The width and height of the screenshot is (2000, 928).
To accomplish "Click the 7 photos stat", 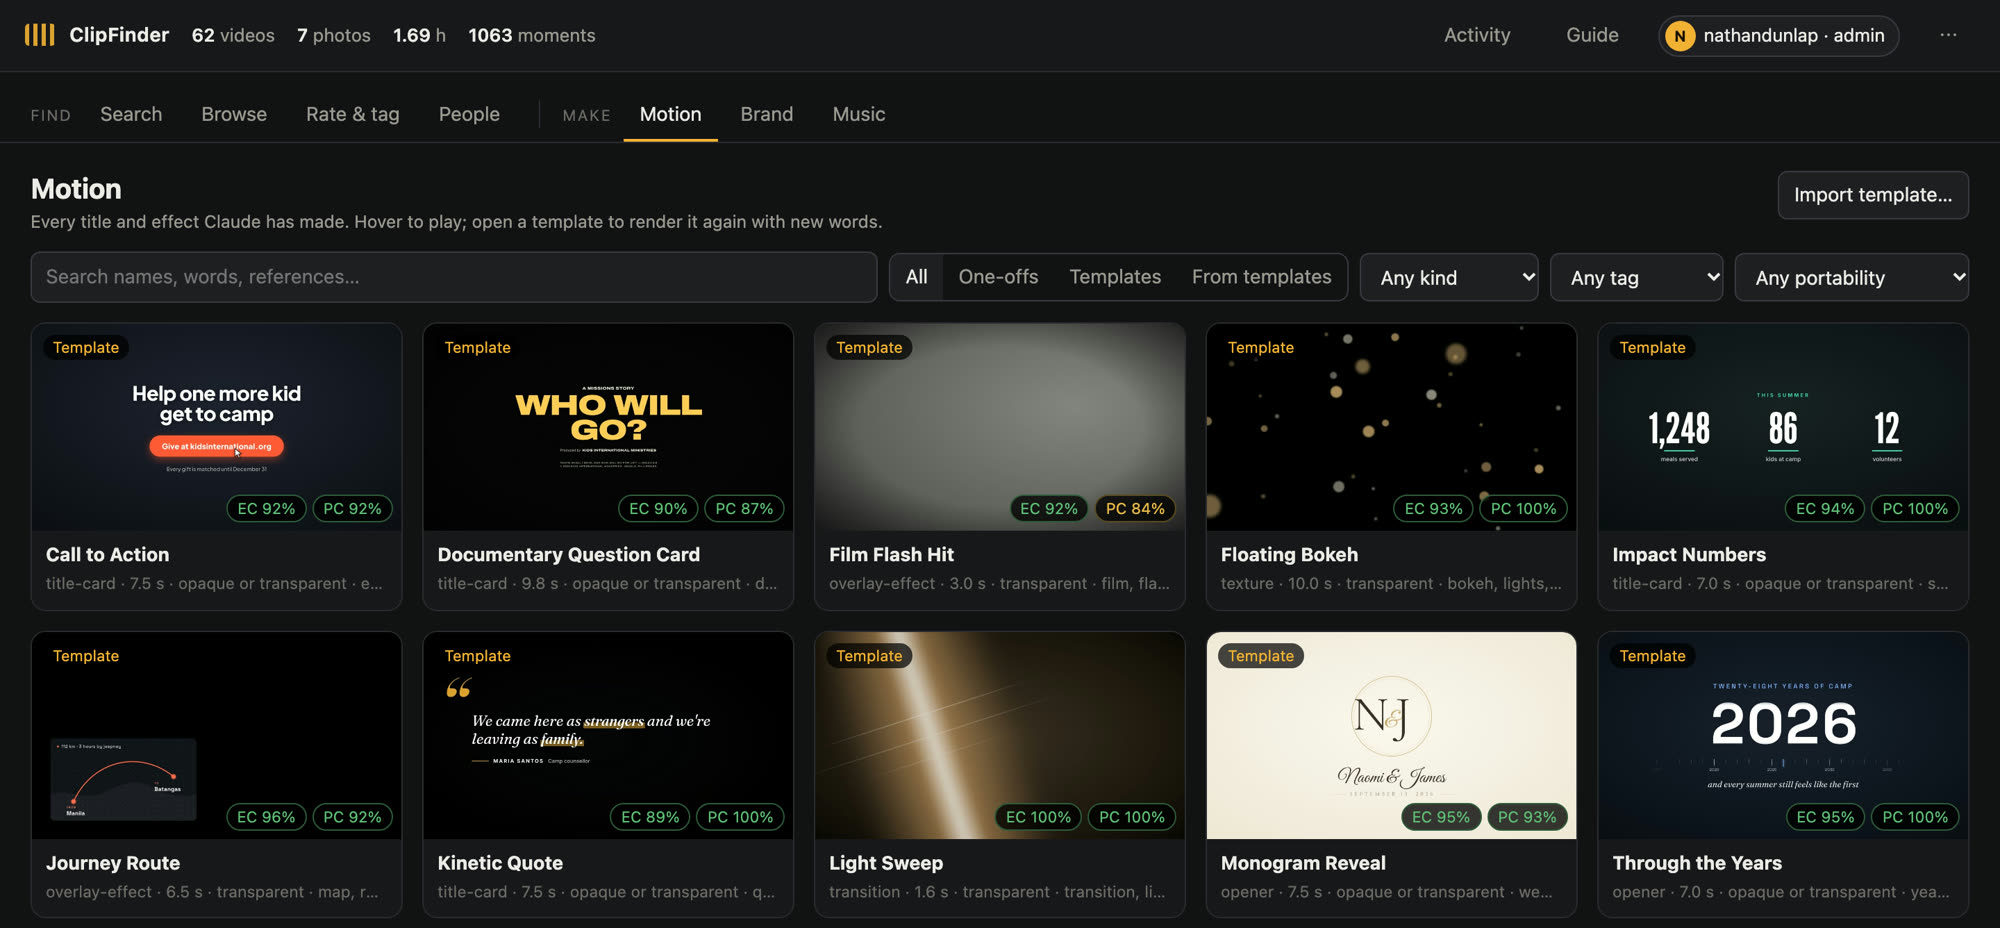I will click(x=334, y=35).
